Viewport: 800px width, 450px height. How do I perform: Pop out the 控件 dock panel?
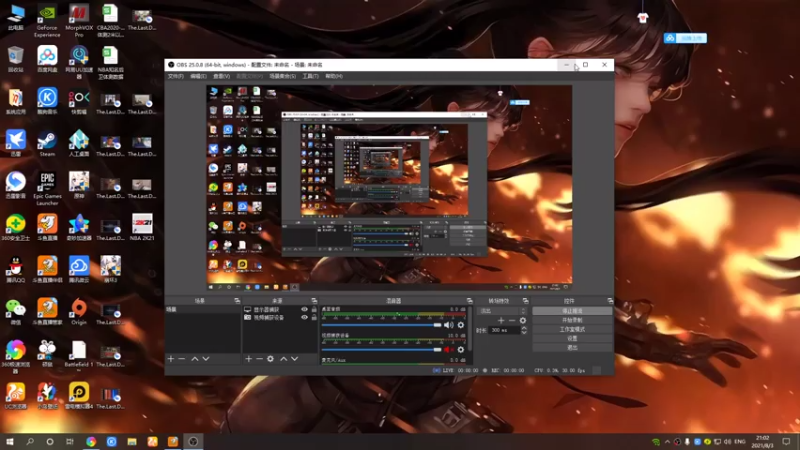pyautogui.click(x=610, y=301)
